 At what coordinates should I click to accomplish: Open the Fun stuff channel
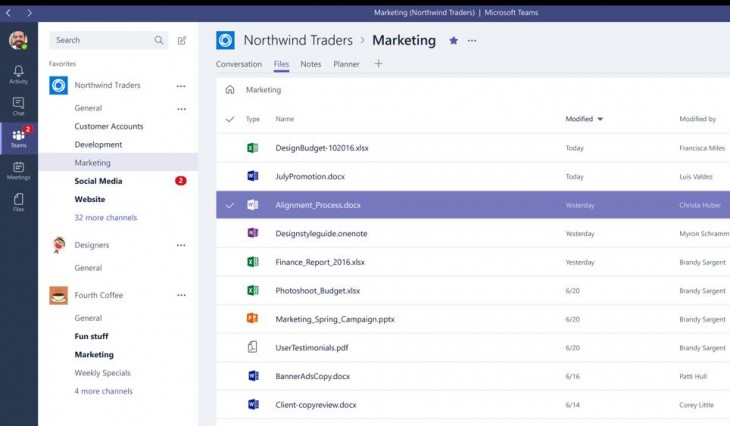click(x=91, y=336)
